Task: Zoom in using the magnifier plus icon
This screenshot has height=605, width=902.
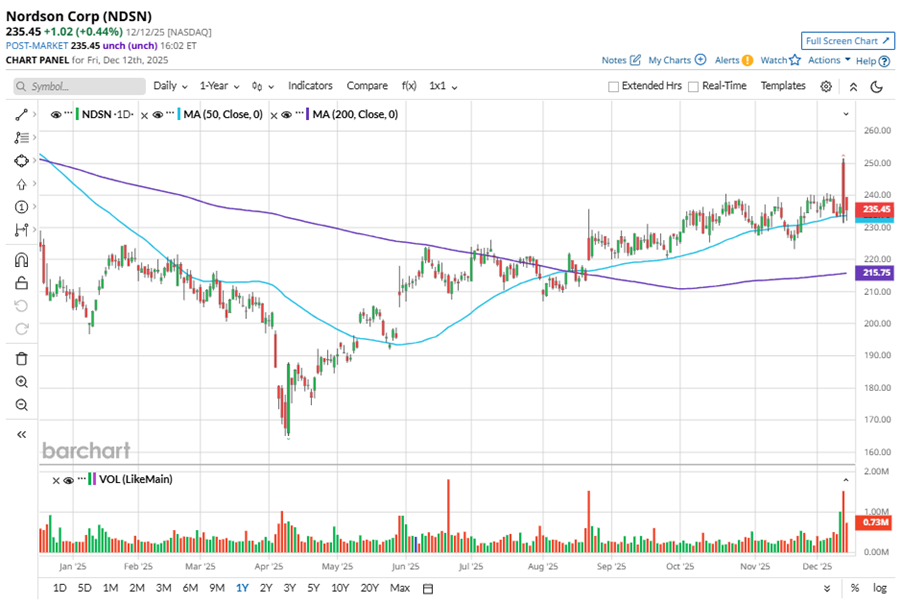Action: coord(21,382)
